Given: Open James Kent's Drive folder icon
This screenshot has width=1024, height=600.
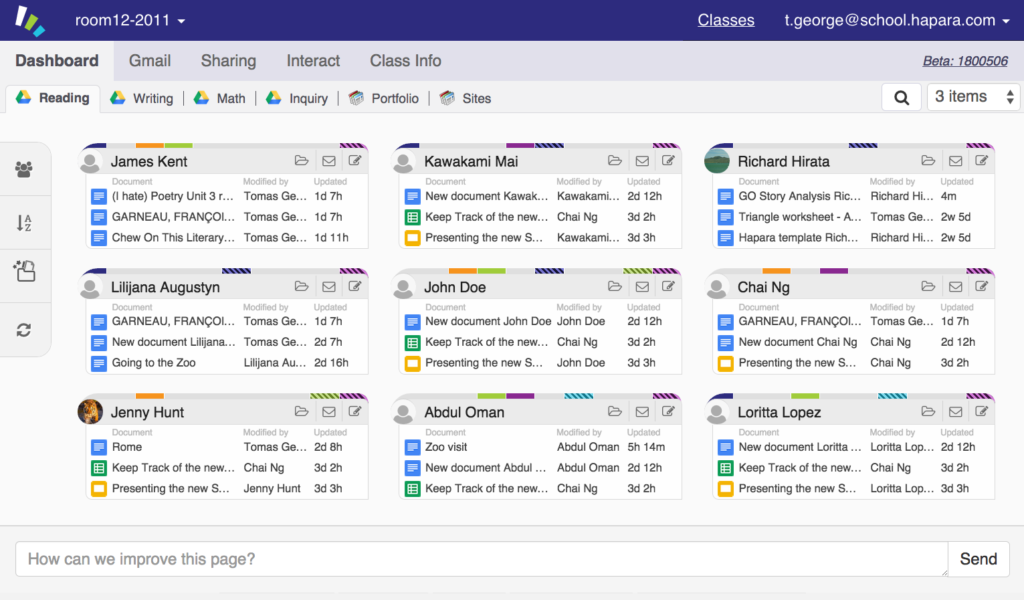Looking at the screenshot, I should (x=302, y=161).
